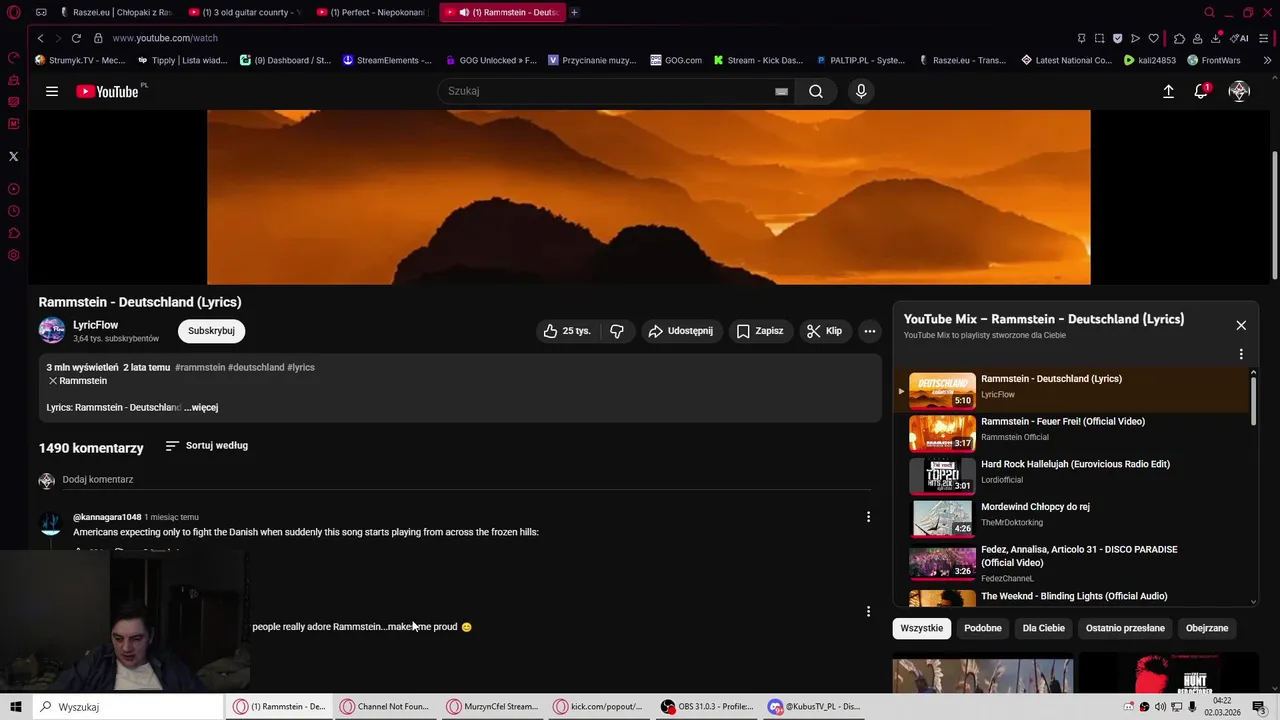Open more actions menu beside Klip
The image size is (1280, 720).
tap(870, 331)
